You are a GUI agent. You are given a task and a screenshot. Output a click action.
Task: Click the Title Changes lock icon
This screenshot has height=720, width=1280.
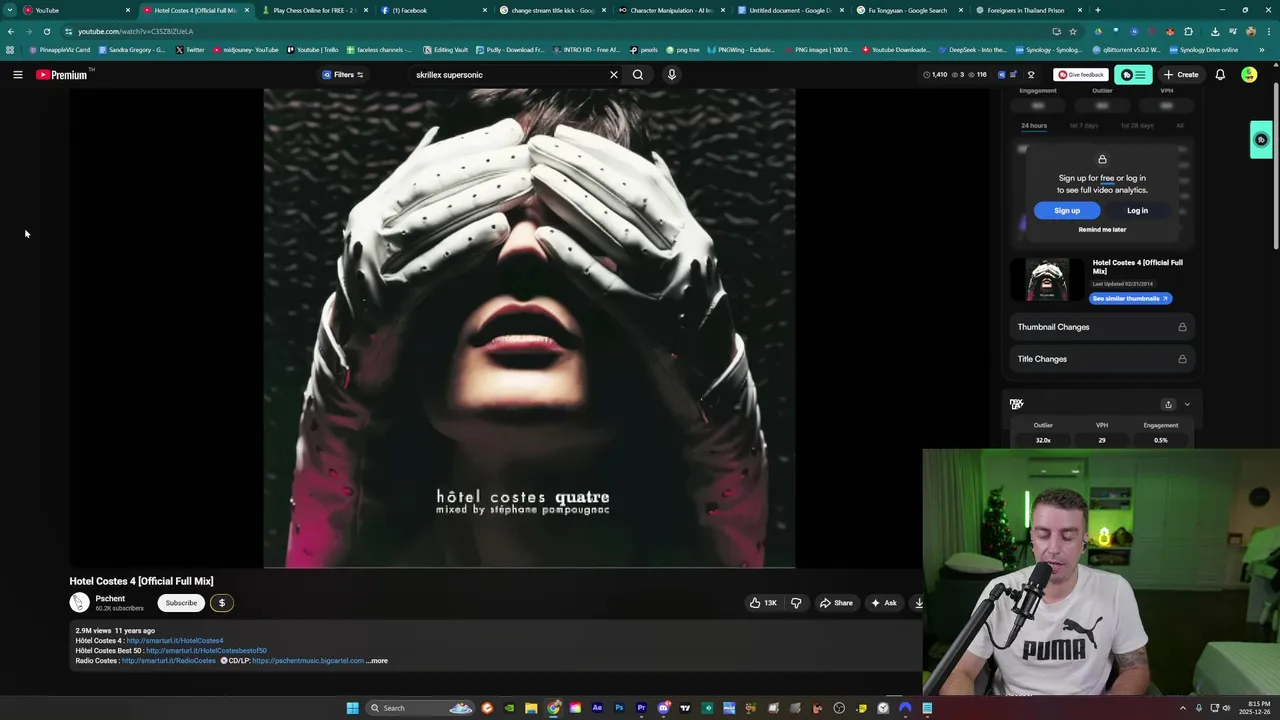tap(1182, 359)
